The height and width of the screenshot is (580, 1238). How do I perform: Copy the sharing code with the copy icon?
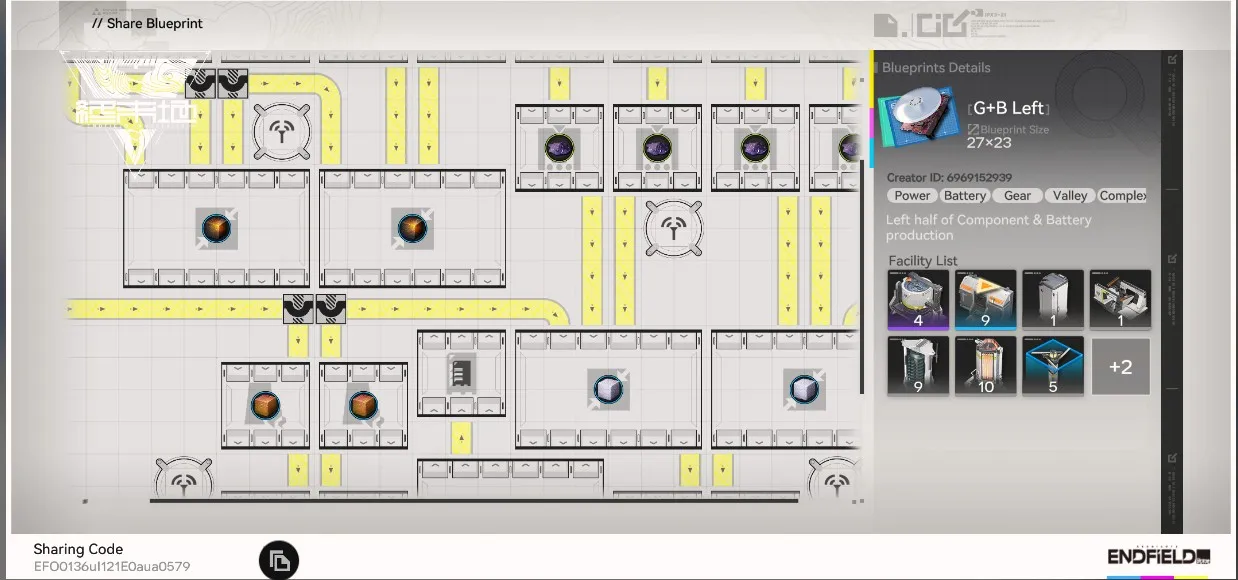279,561
